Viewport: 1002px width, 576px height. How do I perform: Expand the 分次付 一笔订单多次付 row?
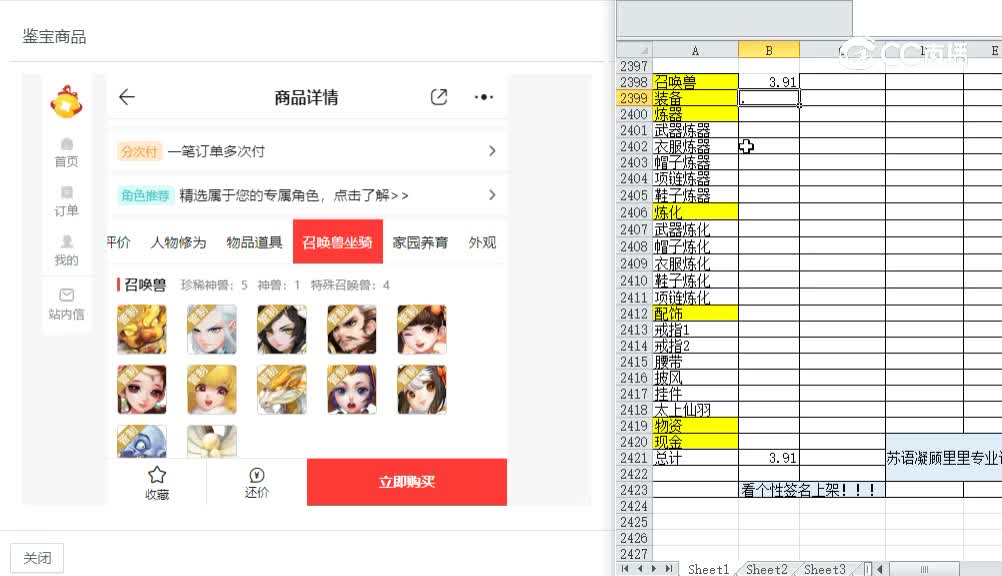click(x=307, y=151)
